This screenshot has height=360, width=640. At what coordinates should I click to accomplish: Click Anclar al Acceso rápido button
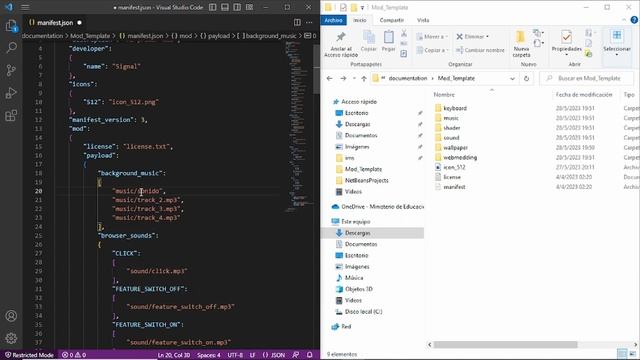point(341,44)
